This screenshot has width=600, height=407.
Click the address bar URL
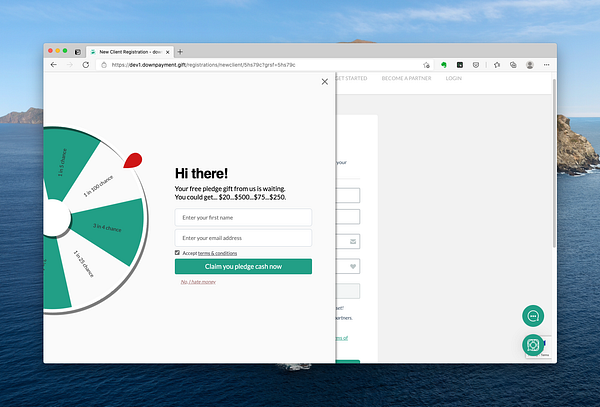pos(203,65)
